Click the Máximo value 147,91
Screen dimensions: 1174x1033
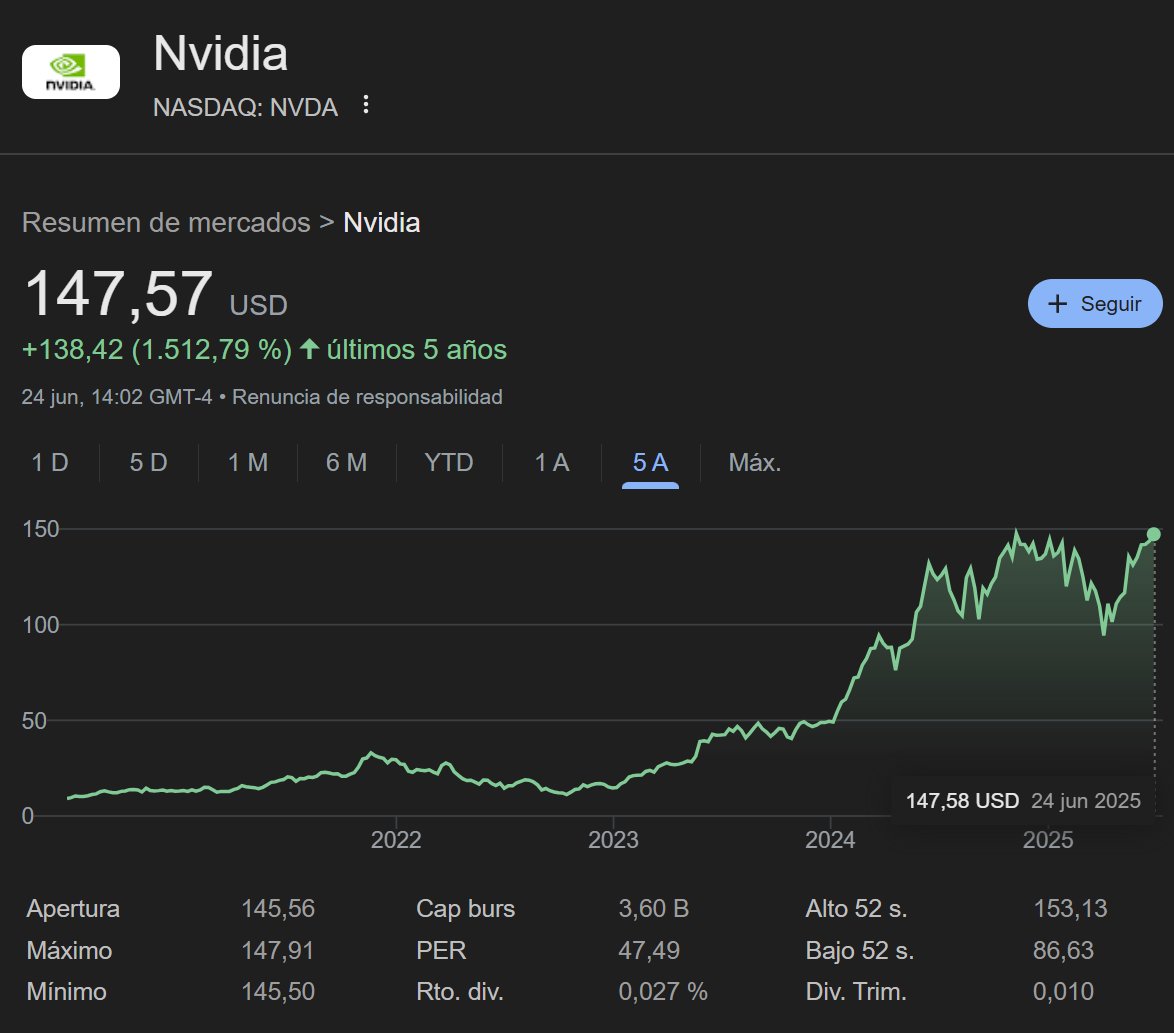tap(278, 950)
